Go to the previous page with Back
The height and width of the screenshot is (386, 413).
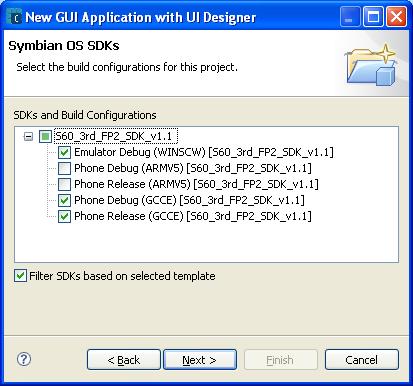click(124, 360)
